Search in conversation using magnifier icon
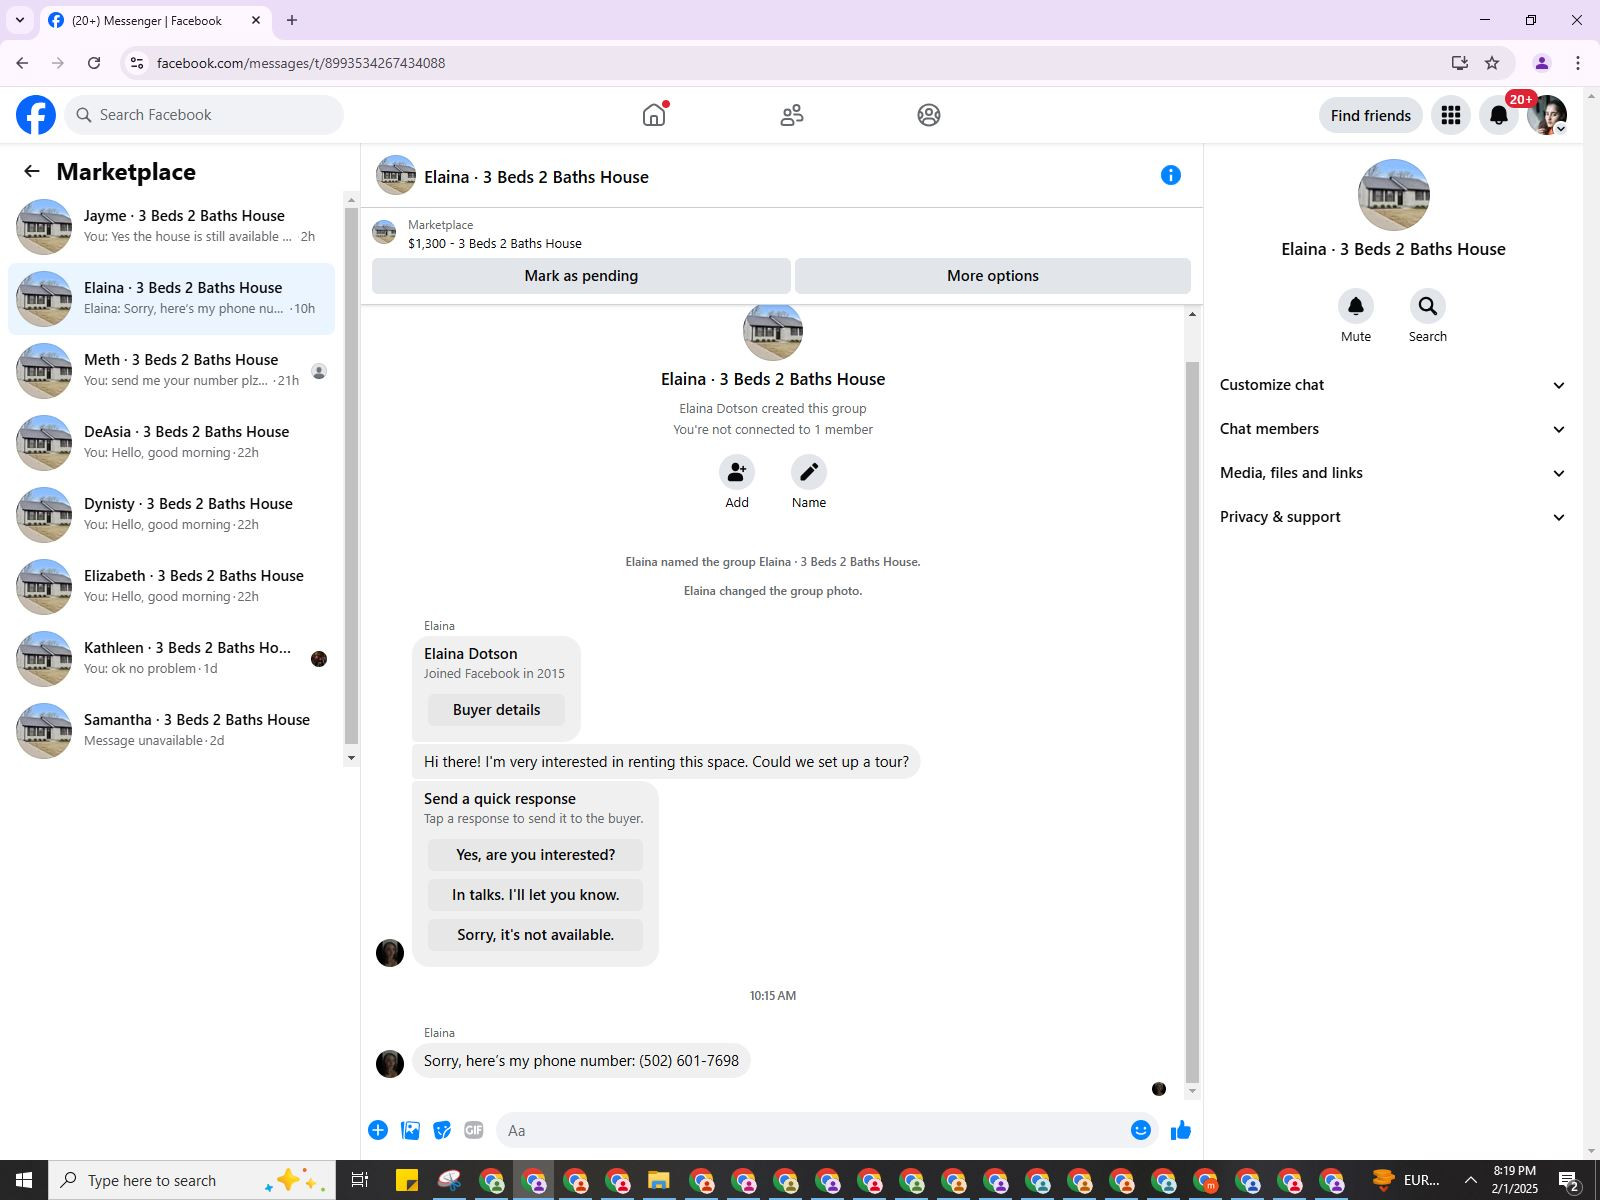 pyautogui.click(x=1428, y=306)
